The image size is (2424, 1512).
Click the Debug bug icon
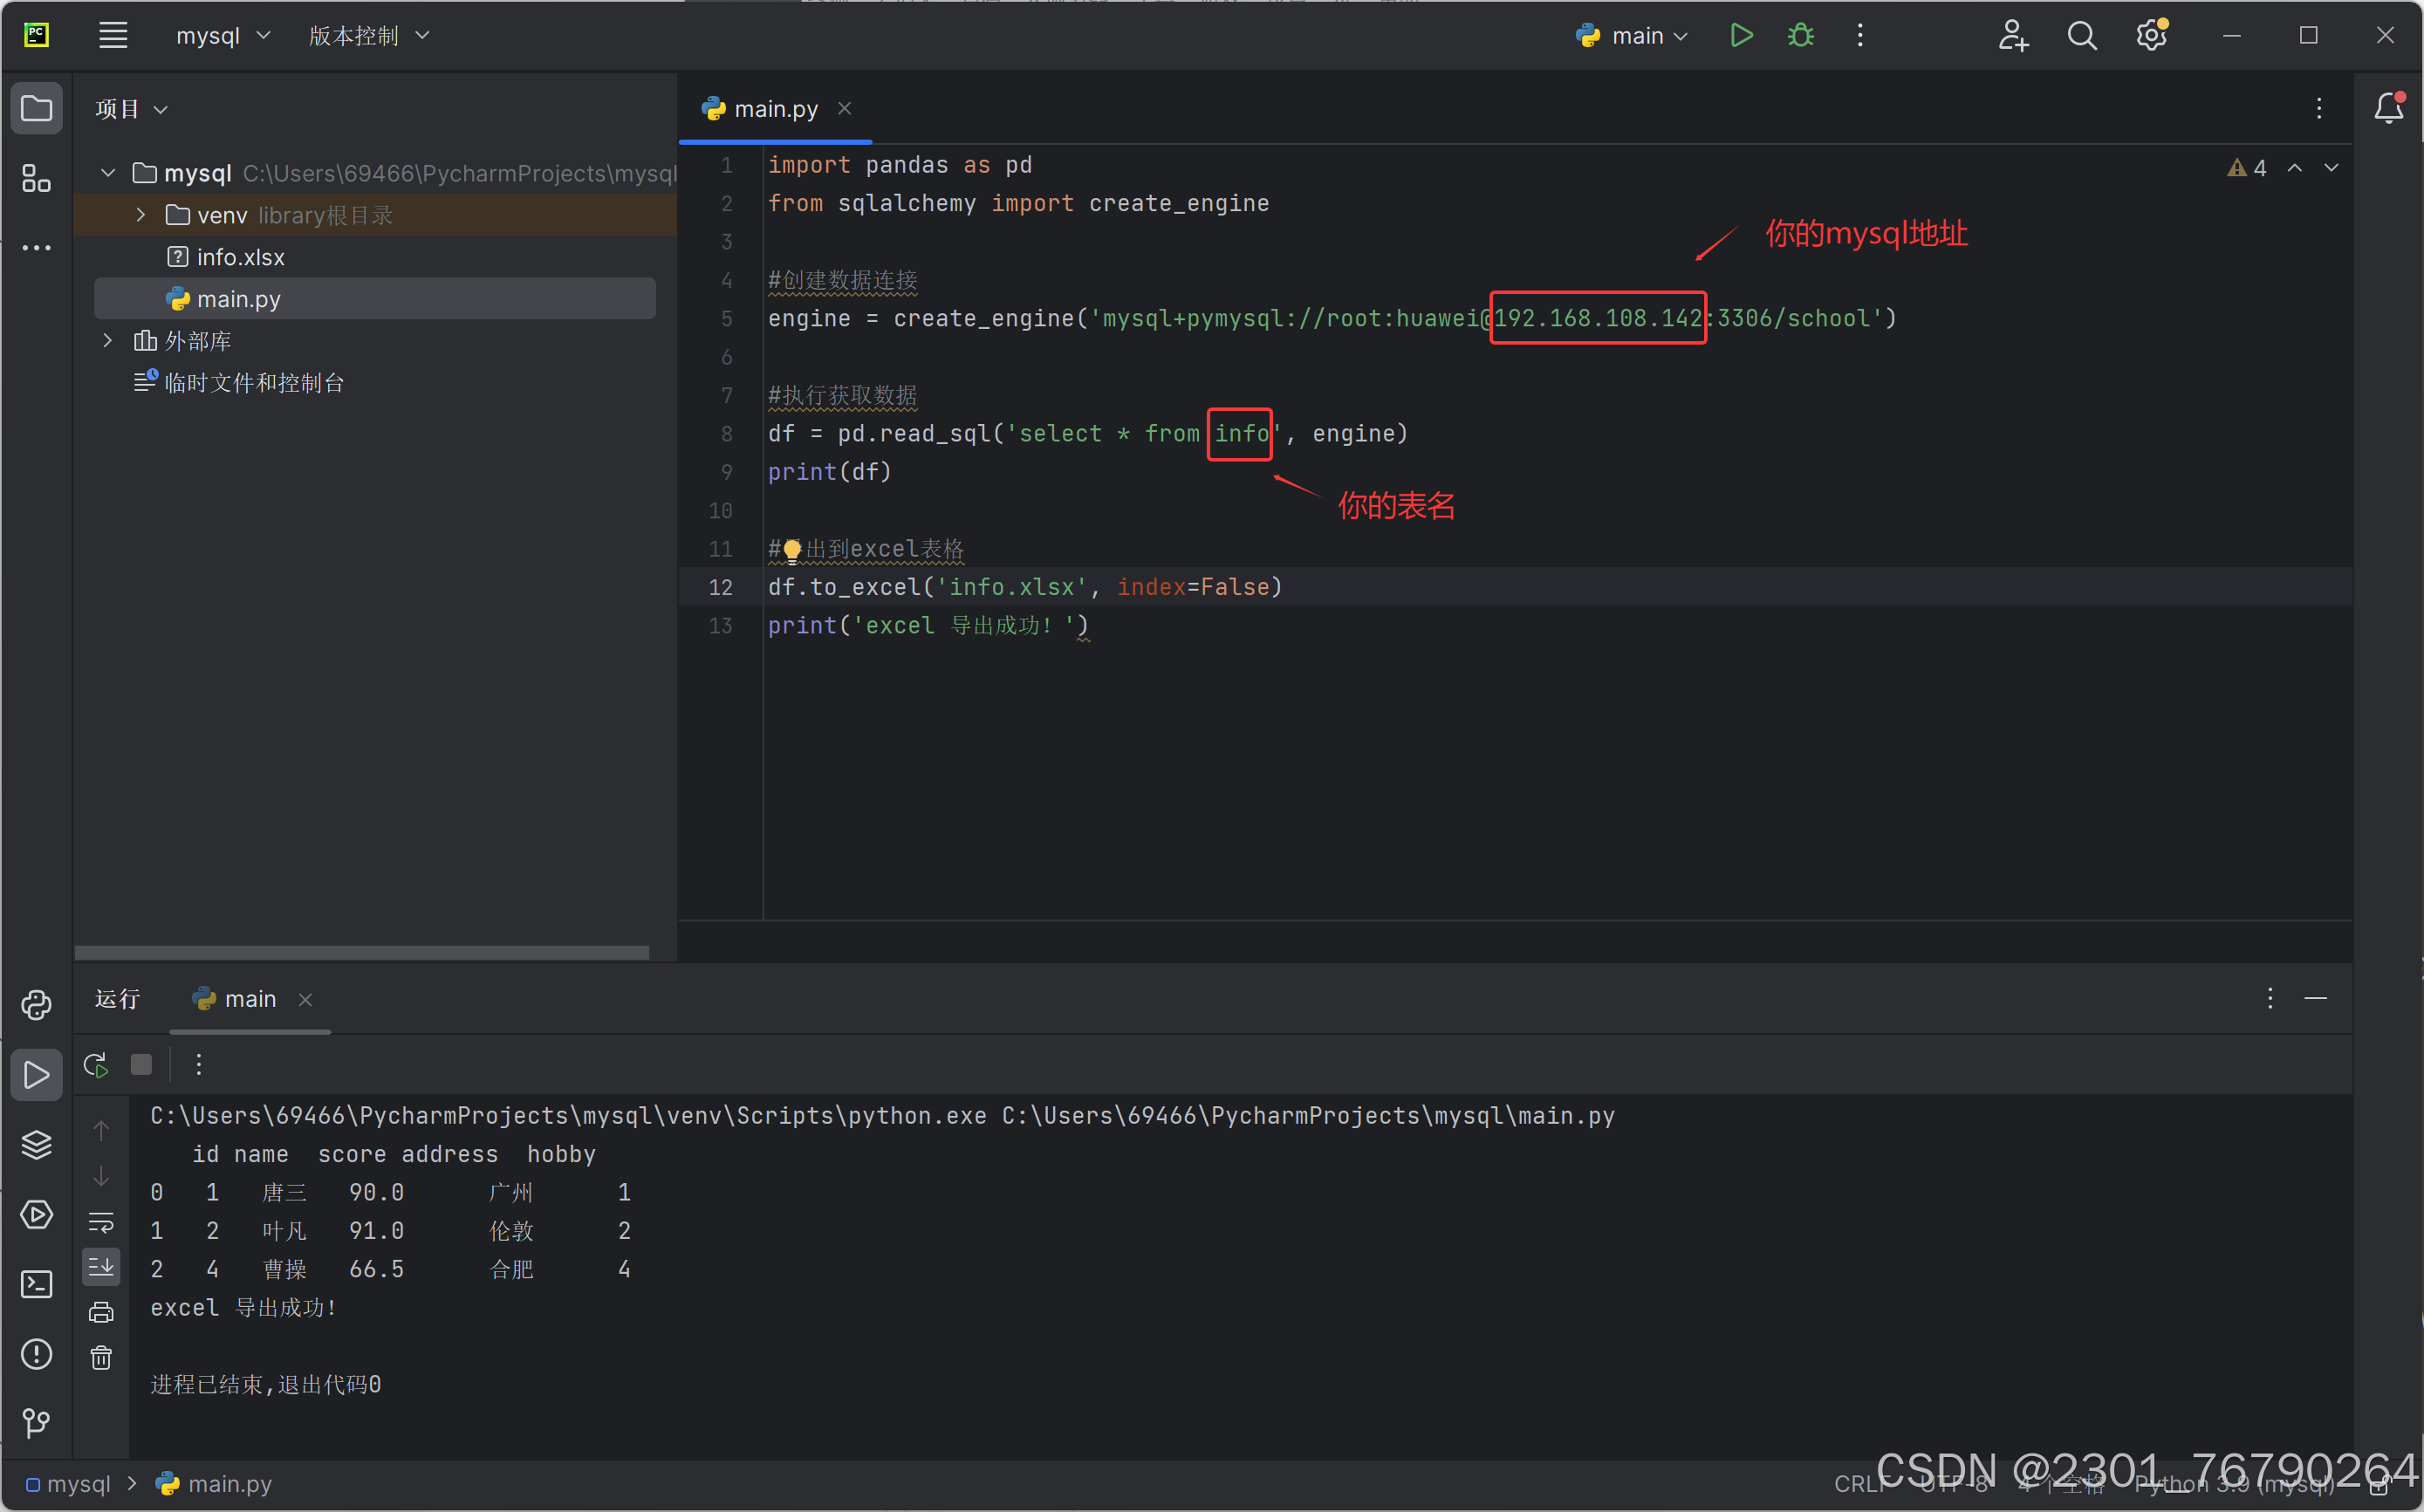coord(1800,36)
